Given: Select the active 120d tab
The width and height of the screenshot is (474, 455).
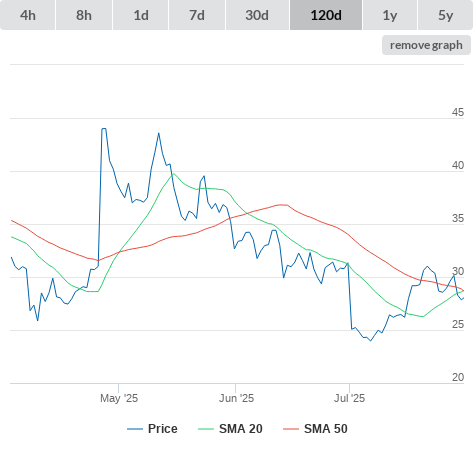Looking at the screenshot, I should coord(326,15).
